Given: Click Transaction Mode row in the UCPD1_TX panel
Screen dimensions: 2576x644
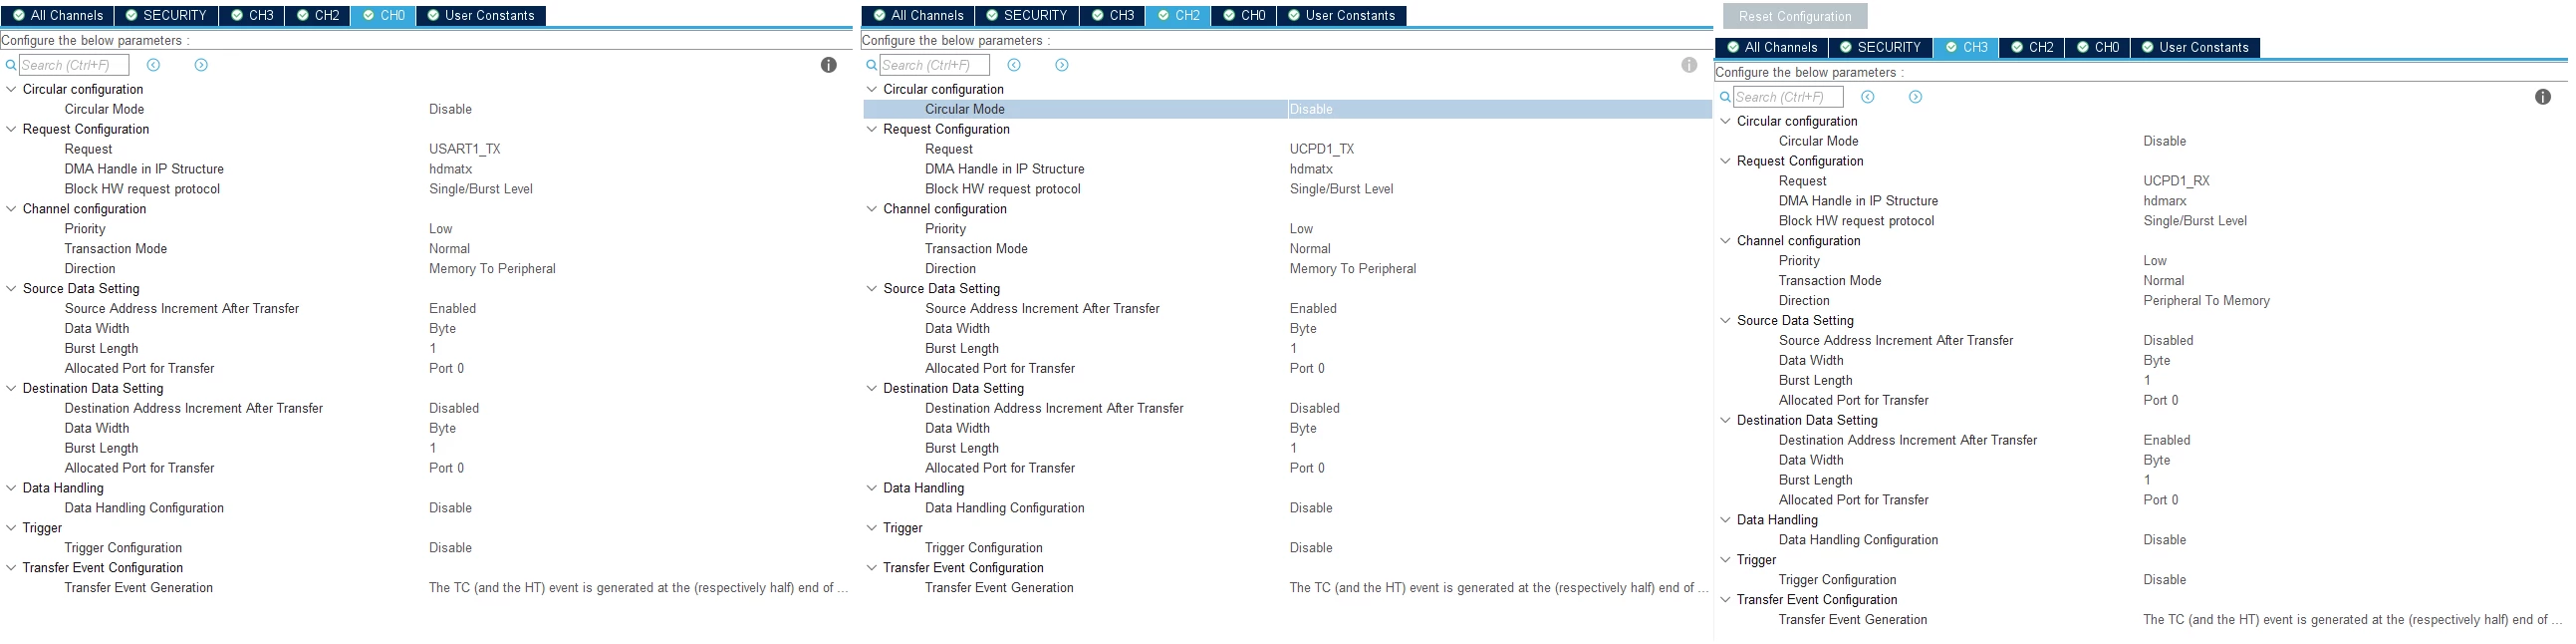Looking at the screenshot, I should (1287, 249).
